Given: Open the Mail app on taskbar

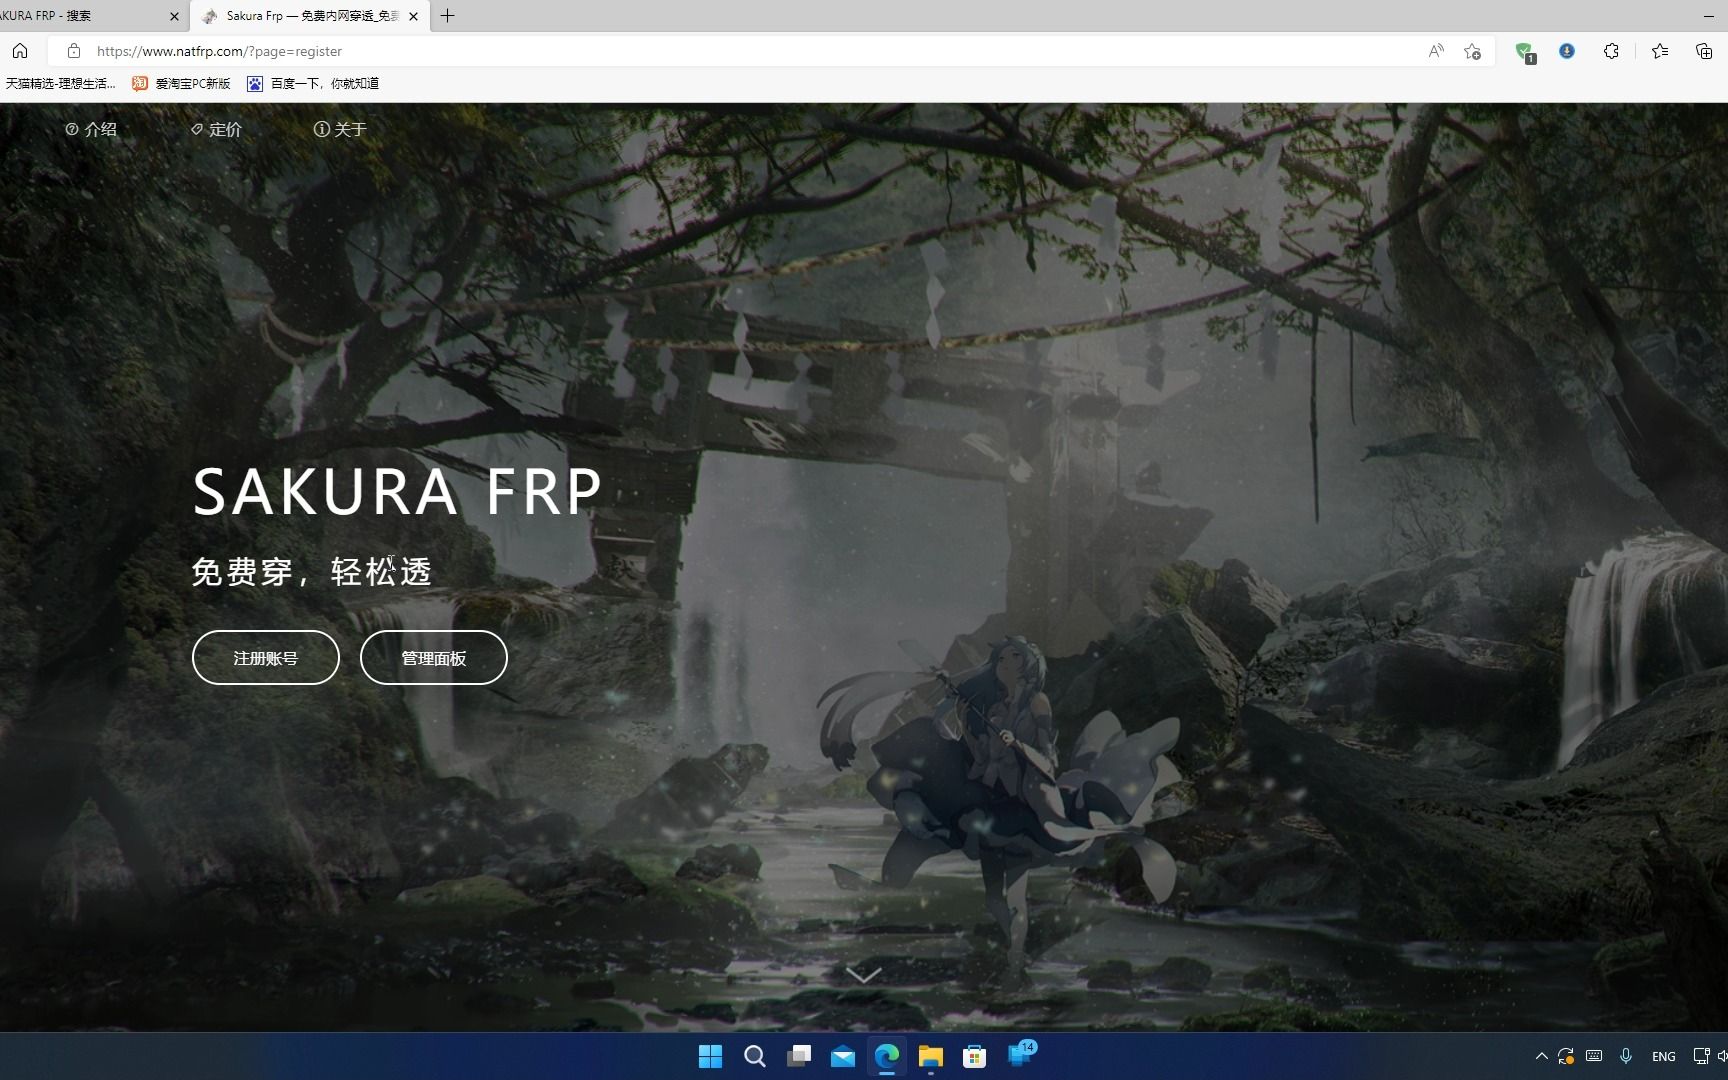Looking at the screenshot, I should 843,1056.
